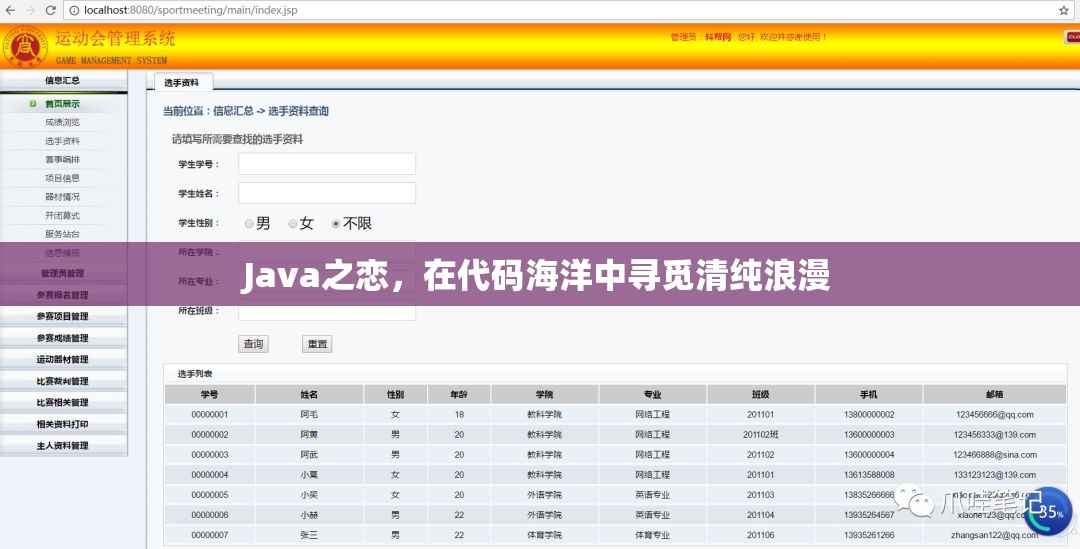Click the 体育专业 major cell
The height and width of the screenshot is (549, 1080).
click(652, 535)
